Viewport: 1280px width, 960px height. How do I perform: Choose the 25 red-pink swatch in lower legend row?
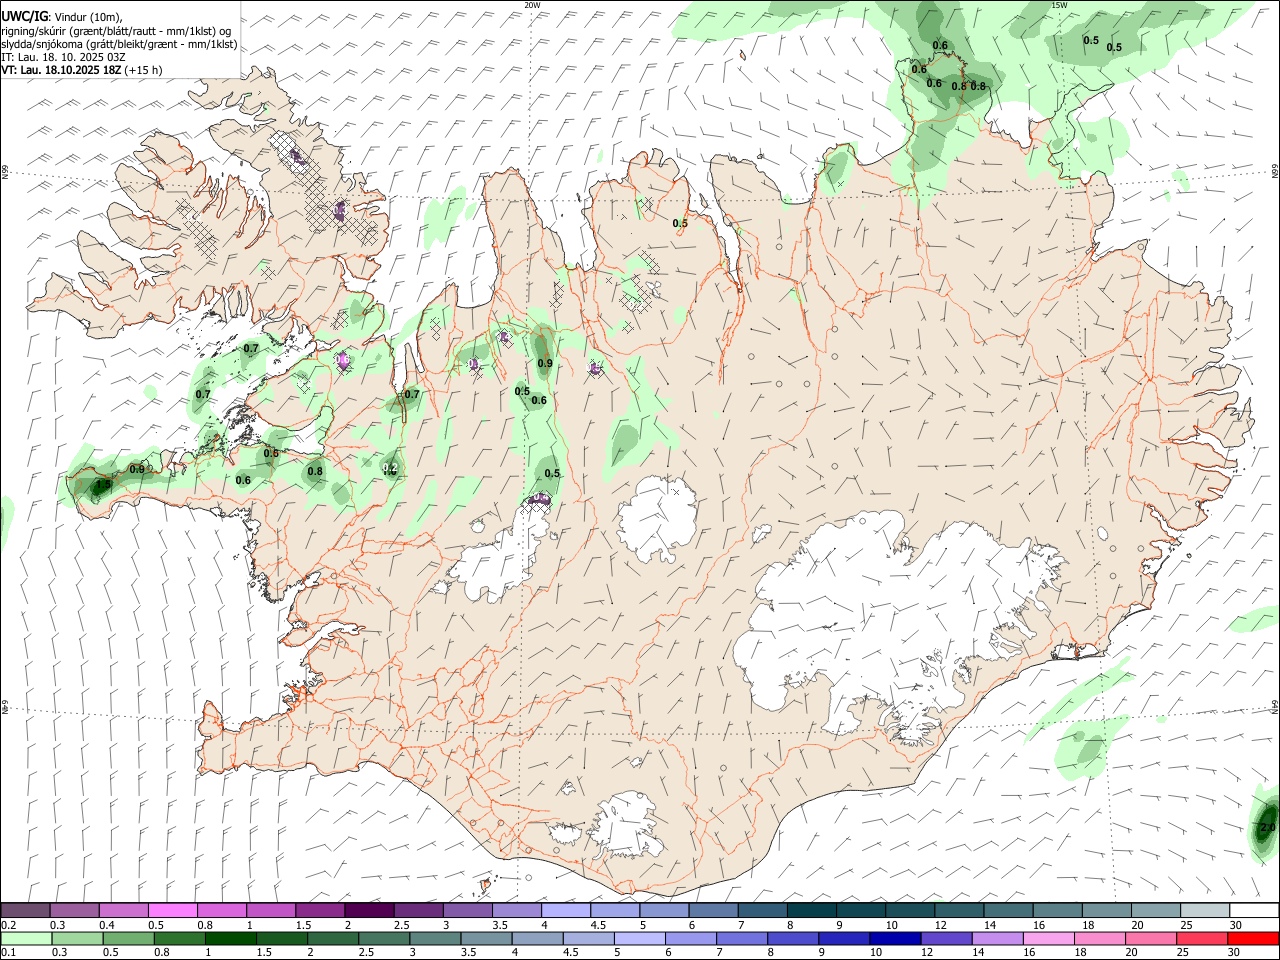tap(1201, 938)
